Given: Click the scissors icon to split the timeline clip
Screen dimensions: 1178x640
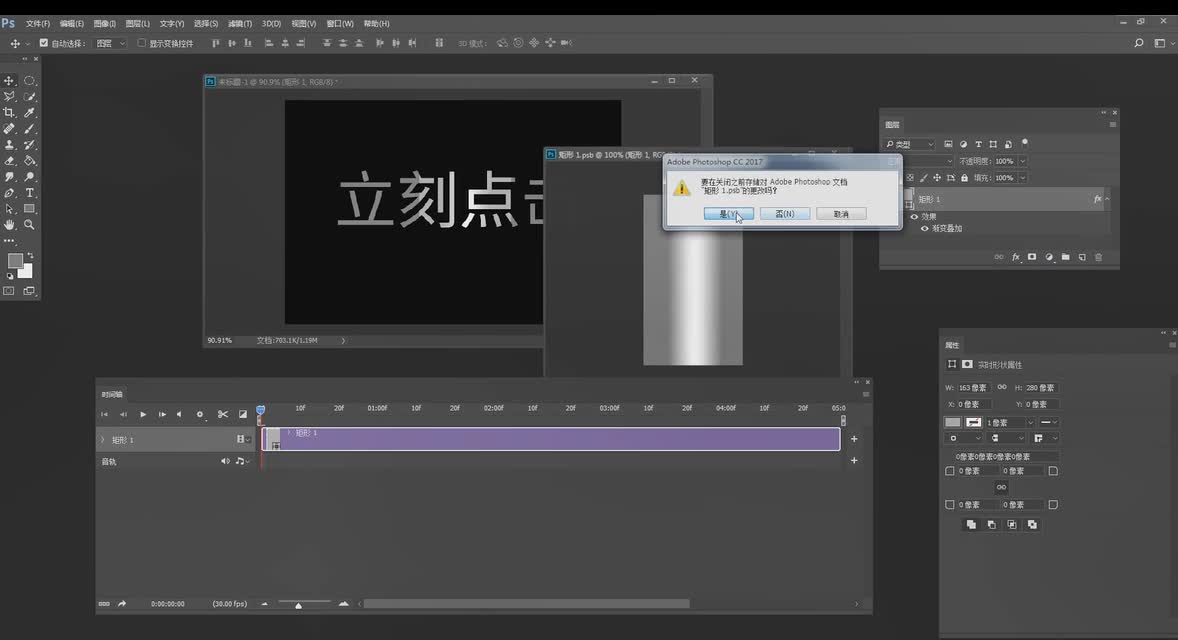Looking at the screenshot, I should 225,414.
